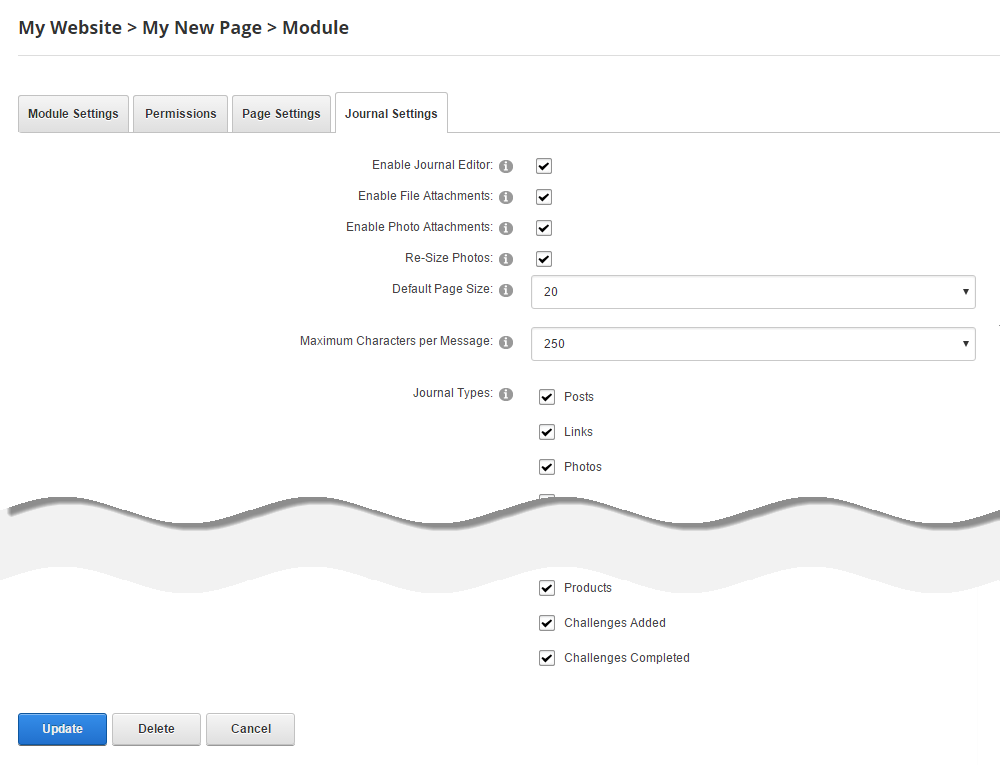Toggle the Re-Size Photos checkbox

click(x=544, y=259)
